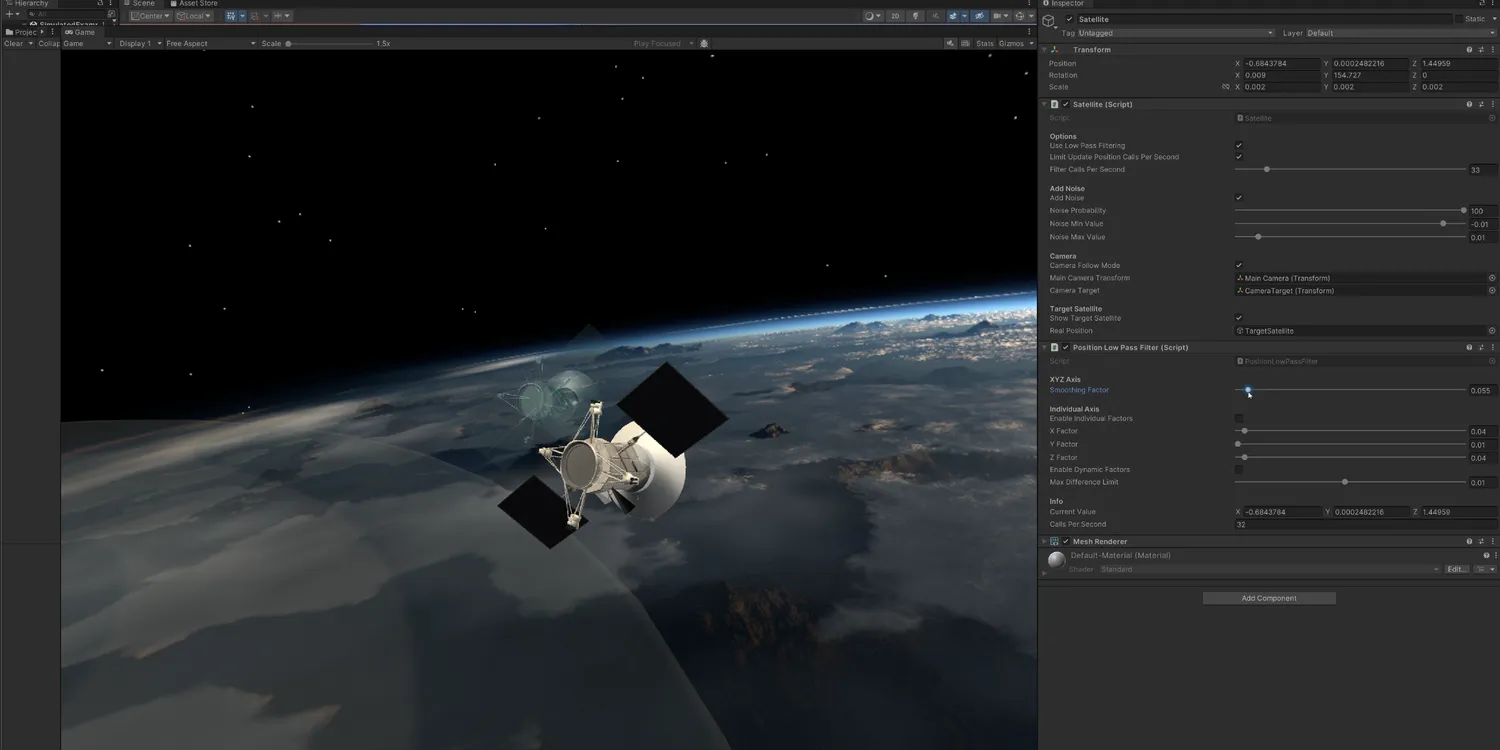Screen dimensions: 1500x750
Task: Click the Position X input field in Transform
Action: point(1282,63)
